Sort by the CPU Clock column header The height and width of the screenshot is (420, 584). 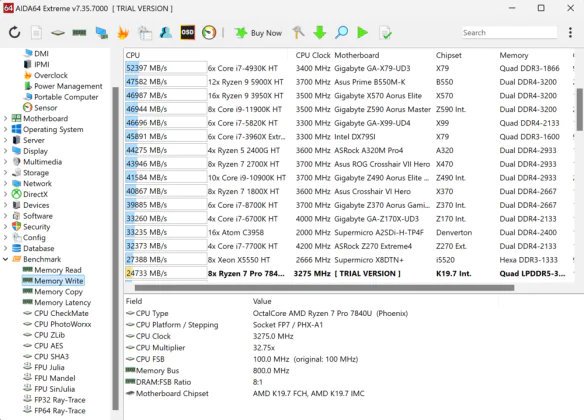313,55
